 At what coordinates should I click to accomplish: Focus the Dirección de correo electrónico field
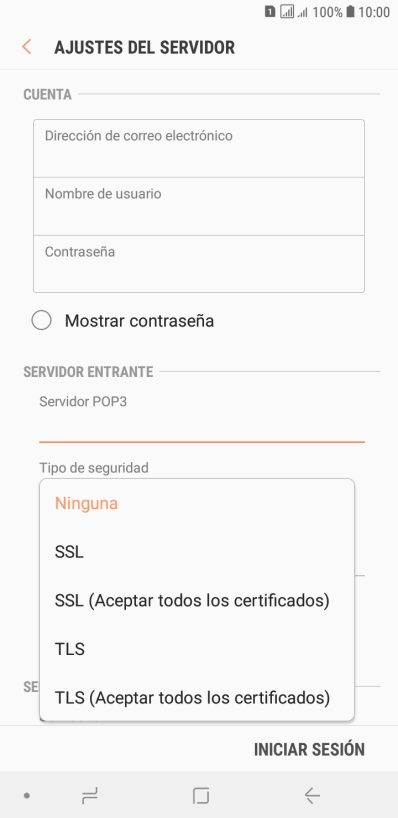tap(199, 149)
